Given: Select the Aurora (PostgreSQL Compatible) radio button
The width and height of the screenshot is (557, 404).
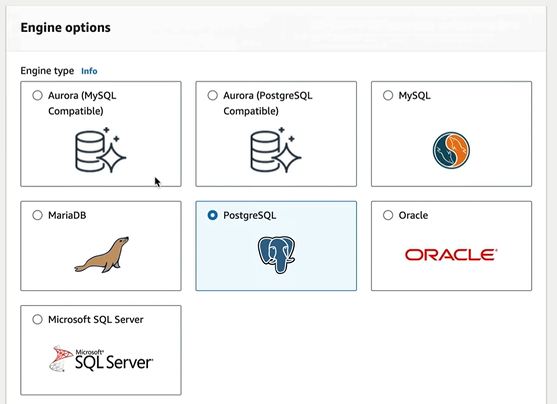Looking at the screenshot, I should tap(212, 95).
